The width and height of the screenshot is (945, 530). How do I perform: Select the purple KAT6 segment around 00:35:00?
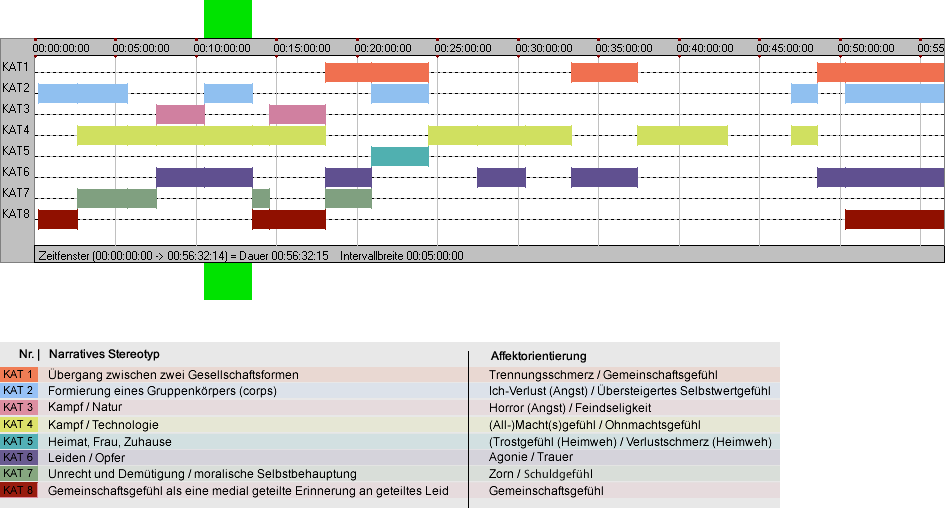(604, 177)
